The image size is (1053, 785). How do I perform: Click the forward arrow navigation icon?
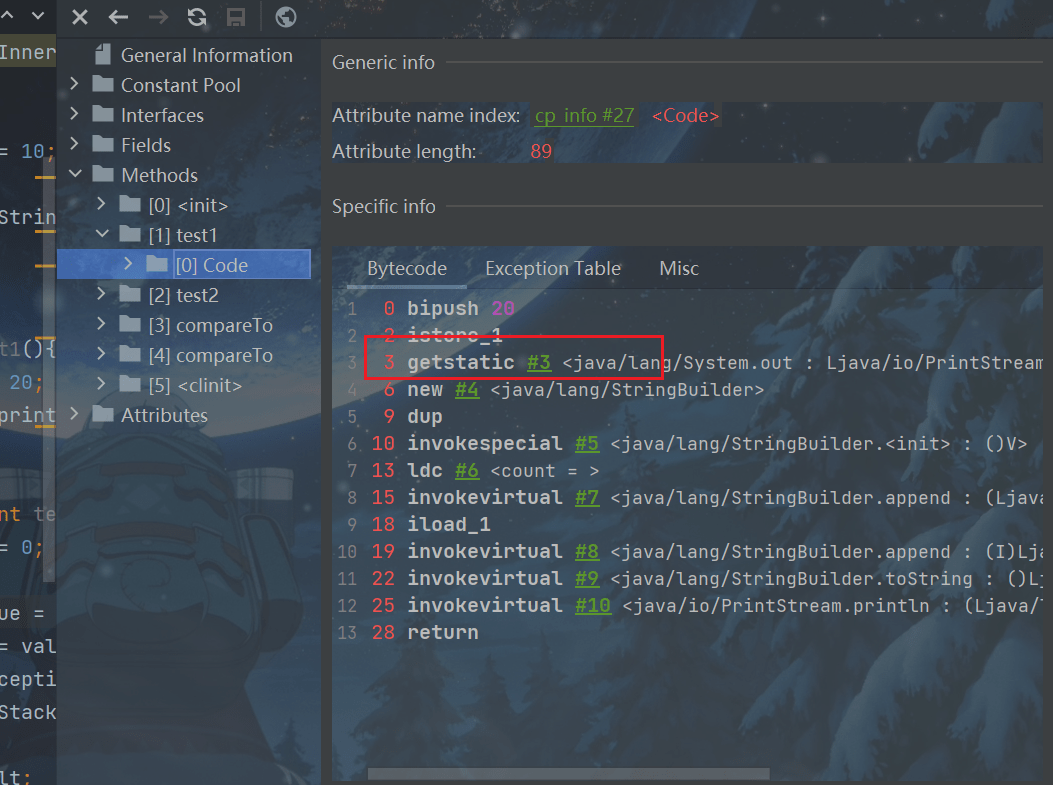tap(157, 17)
